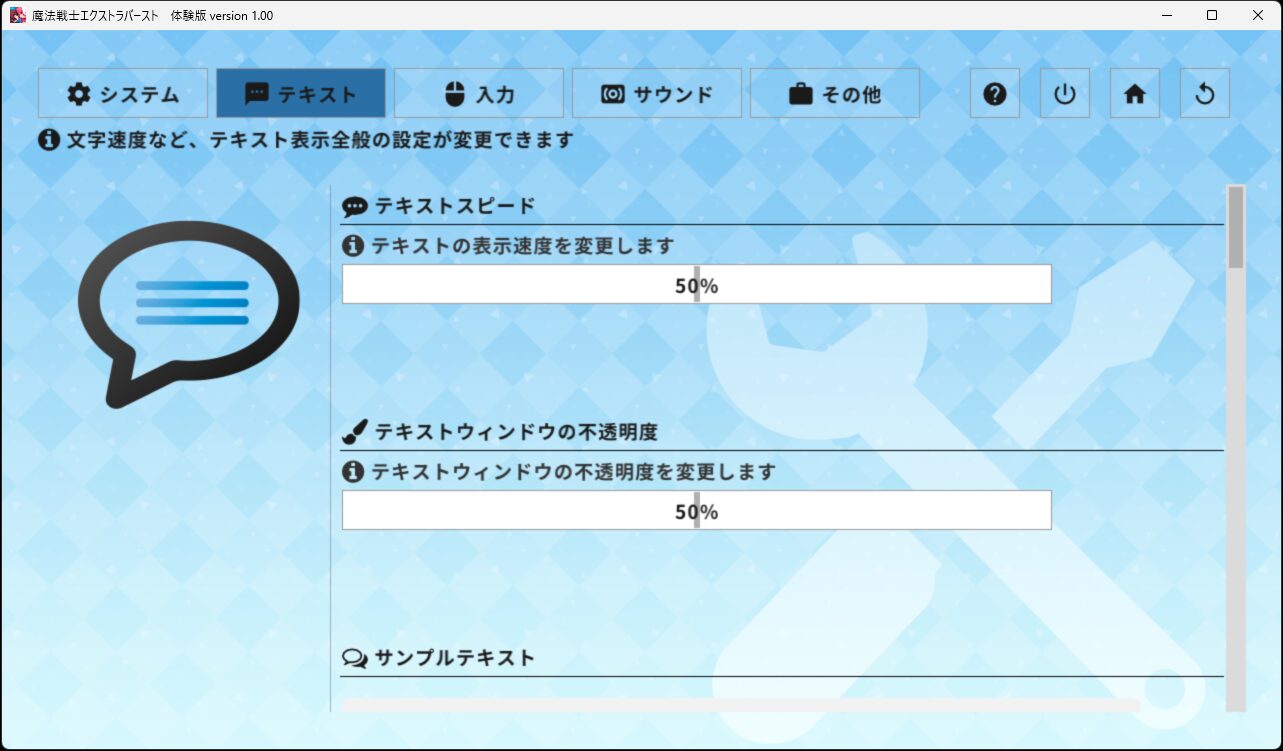
Task: Go to title with home icon
Action: [1134, 94]
